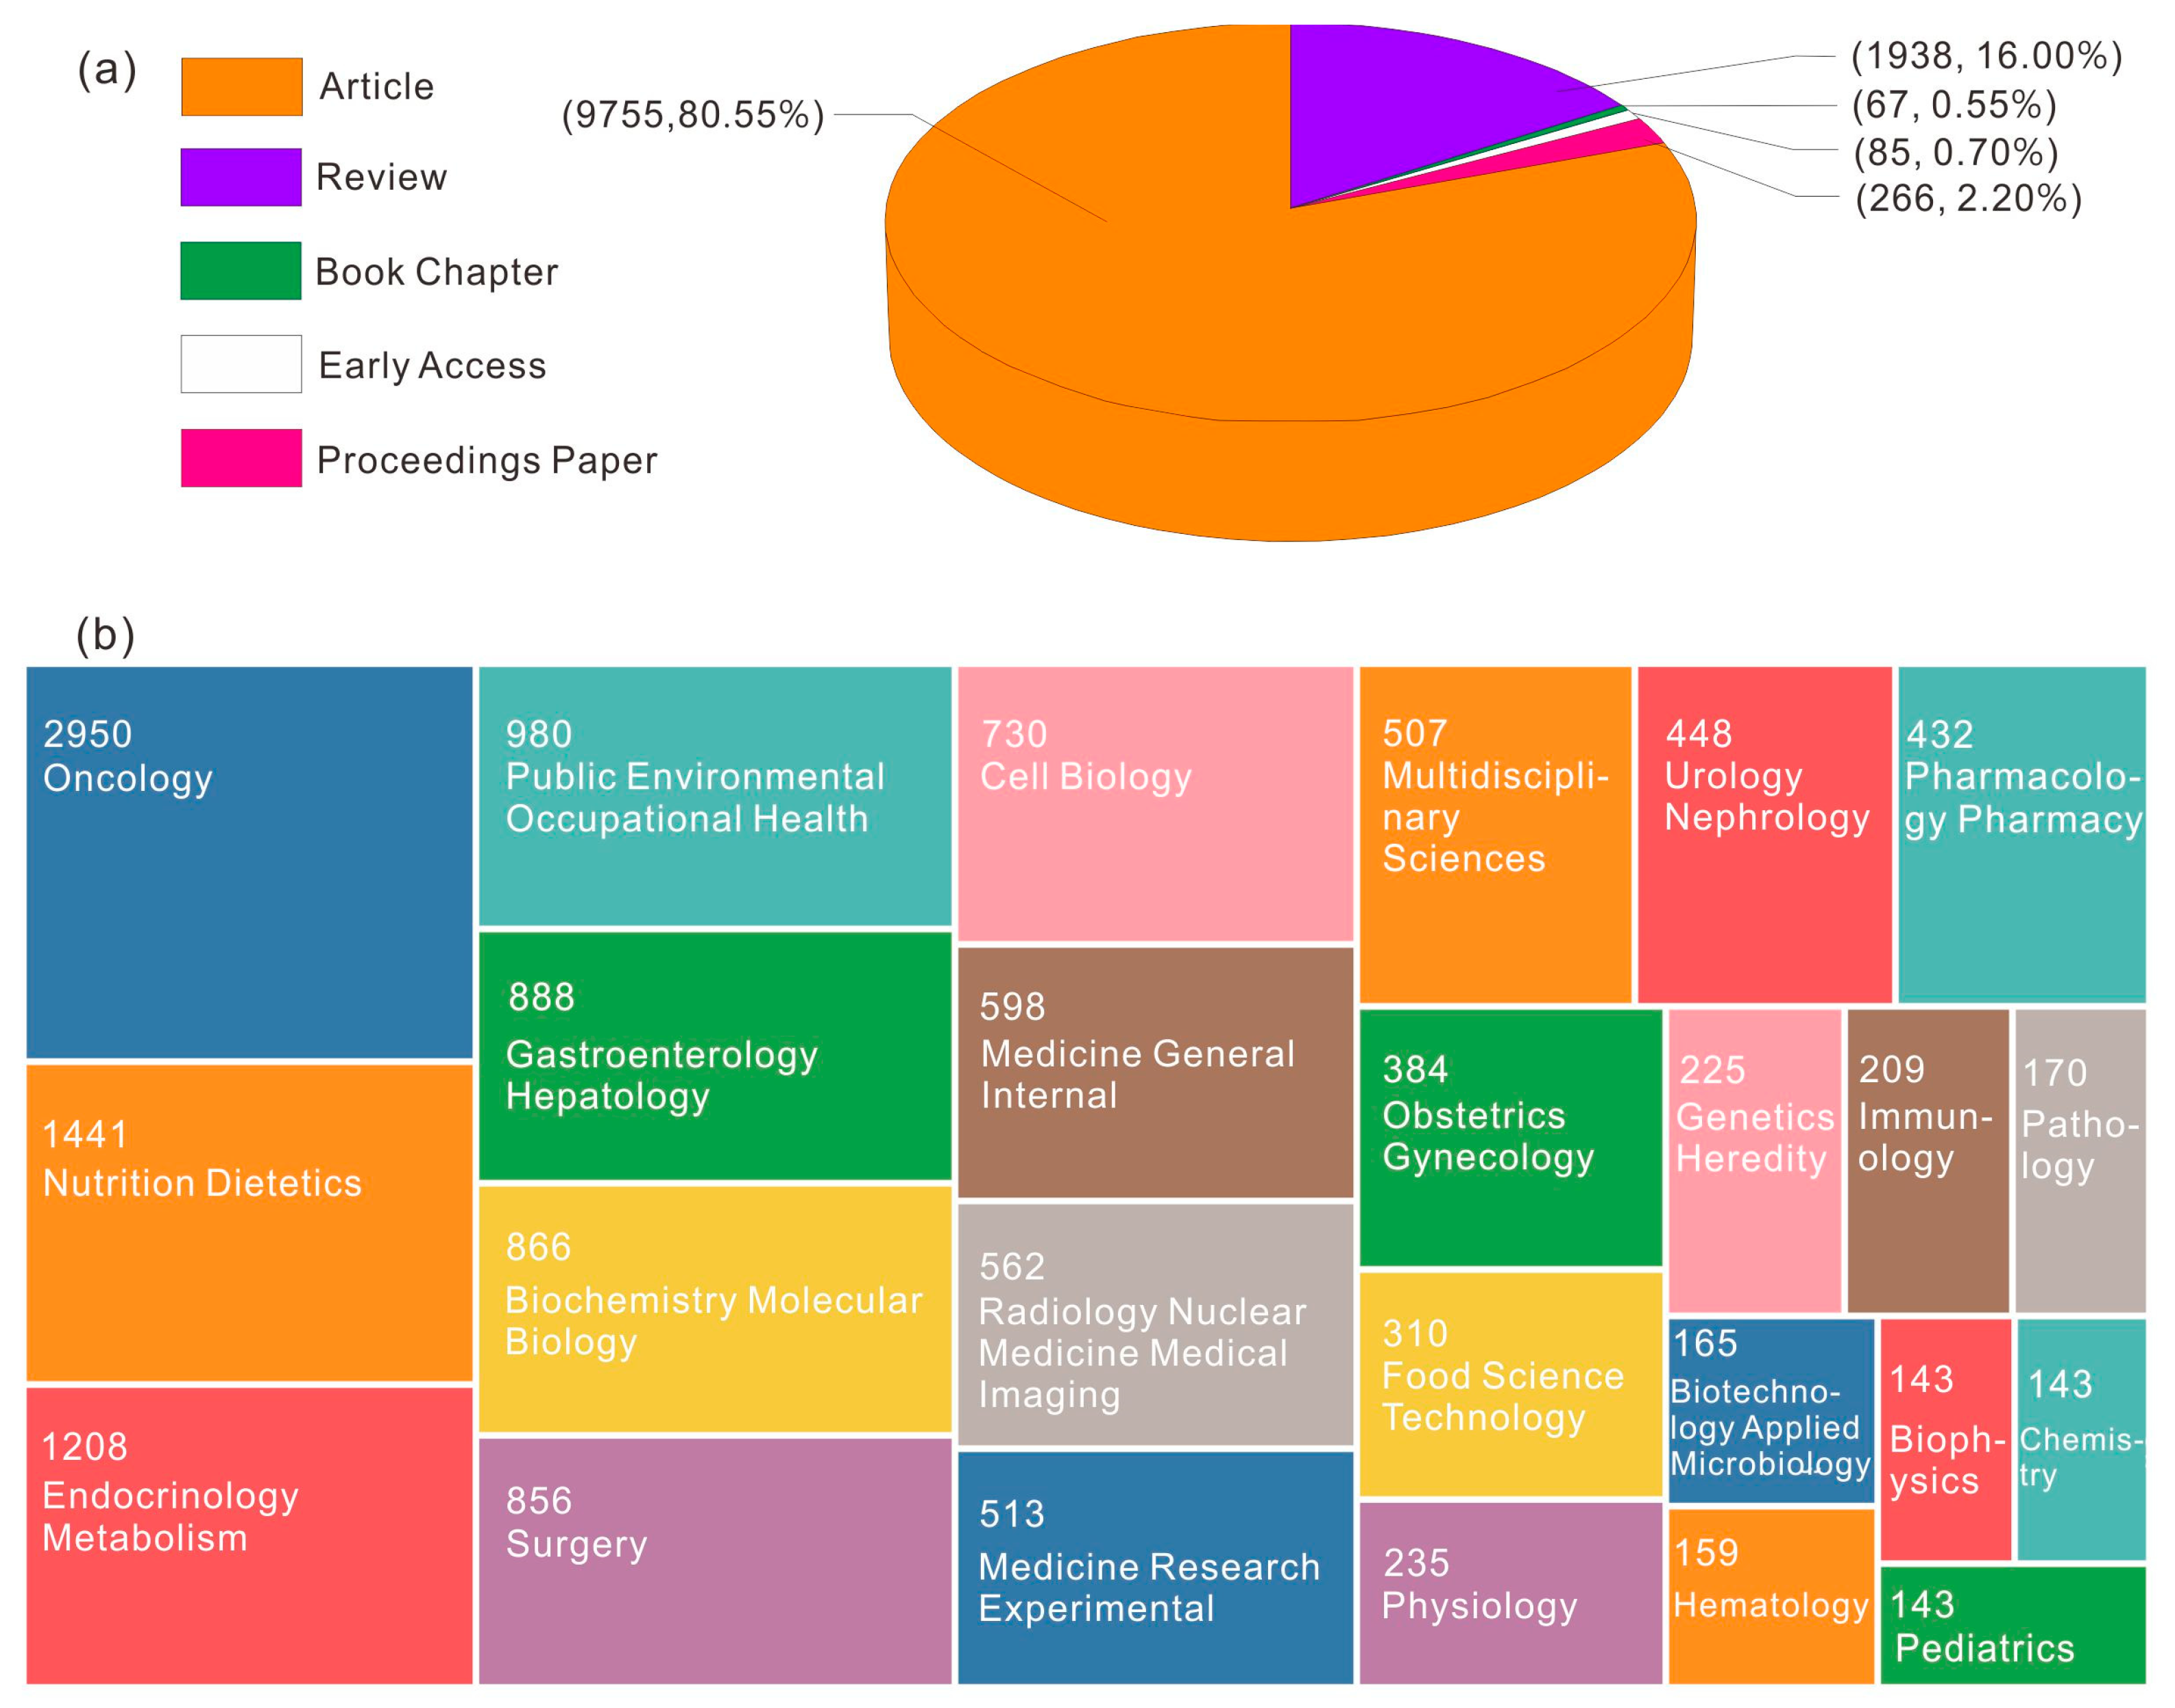The width and height of the screenshot is (2175, 1708).
Task: Click the 266, 2.20% pie label
Action: pyautogui.click(x=1967, y=198)
